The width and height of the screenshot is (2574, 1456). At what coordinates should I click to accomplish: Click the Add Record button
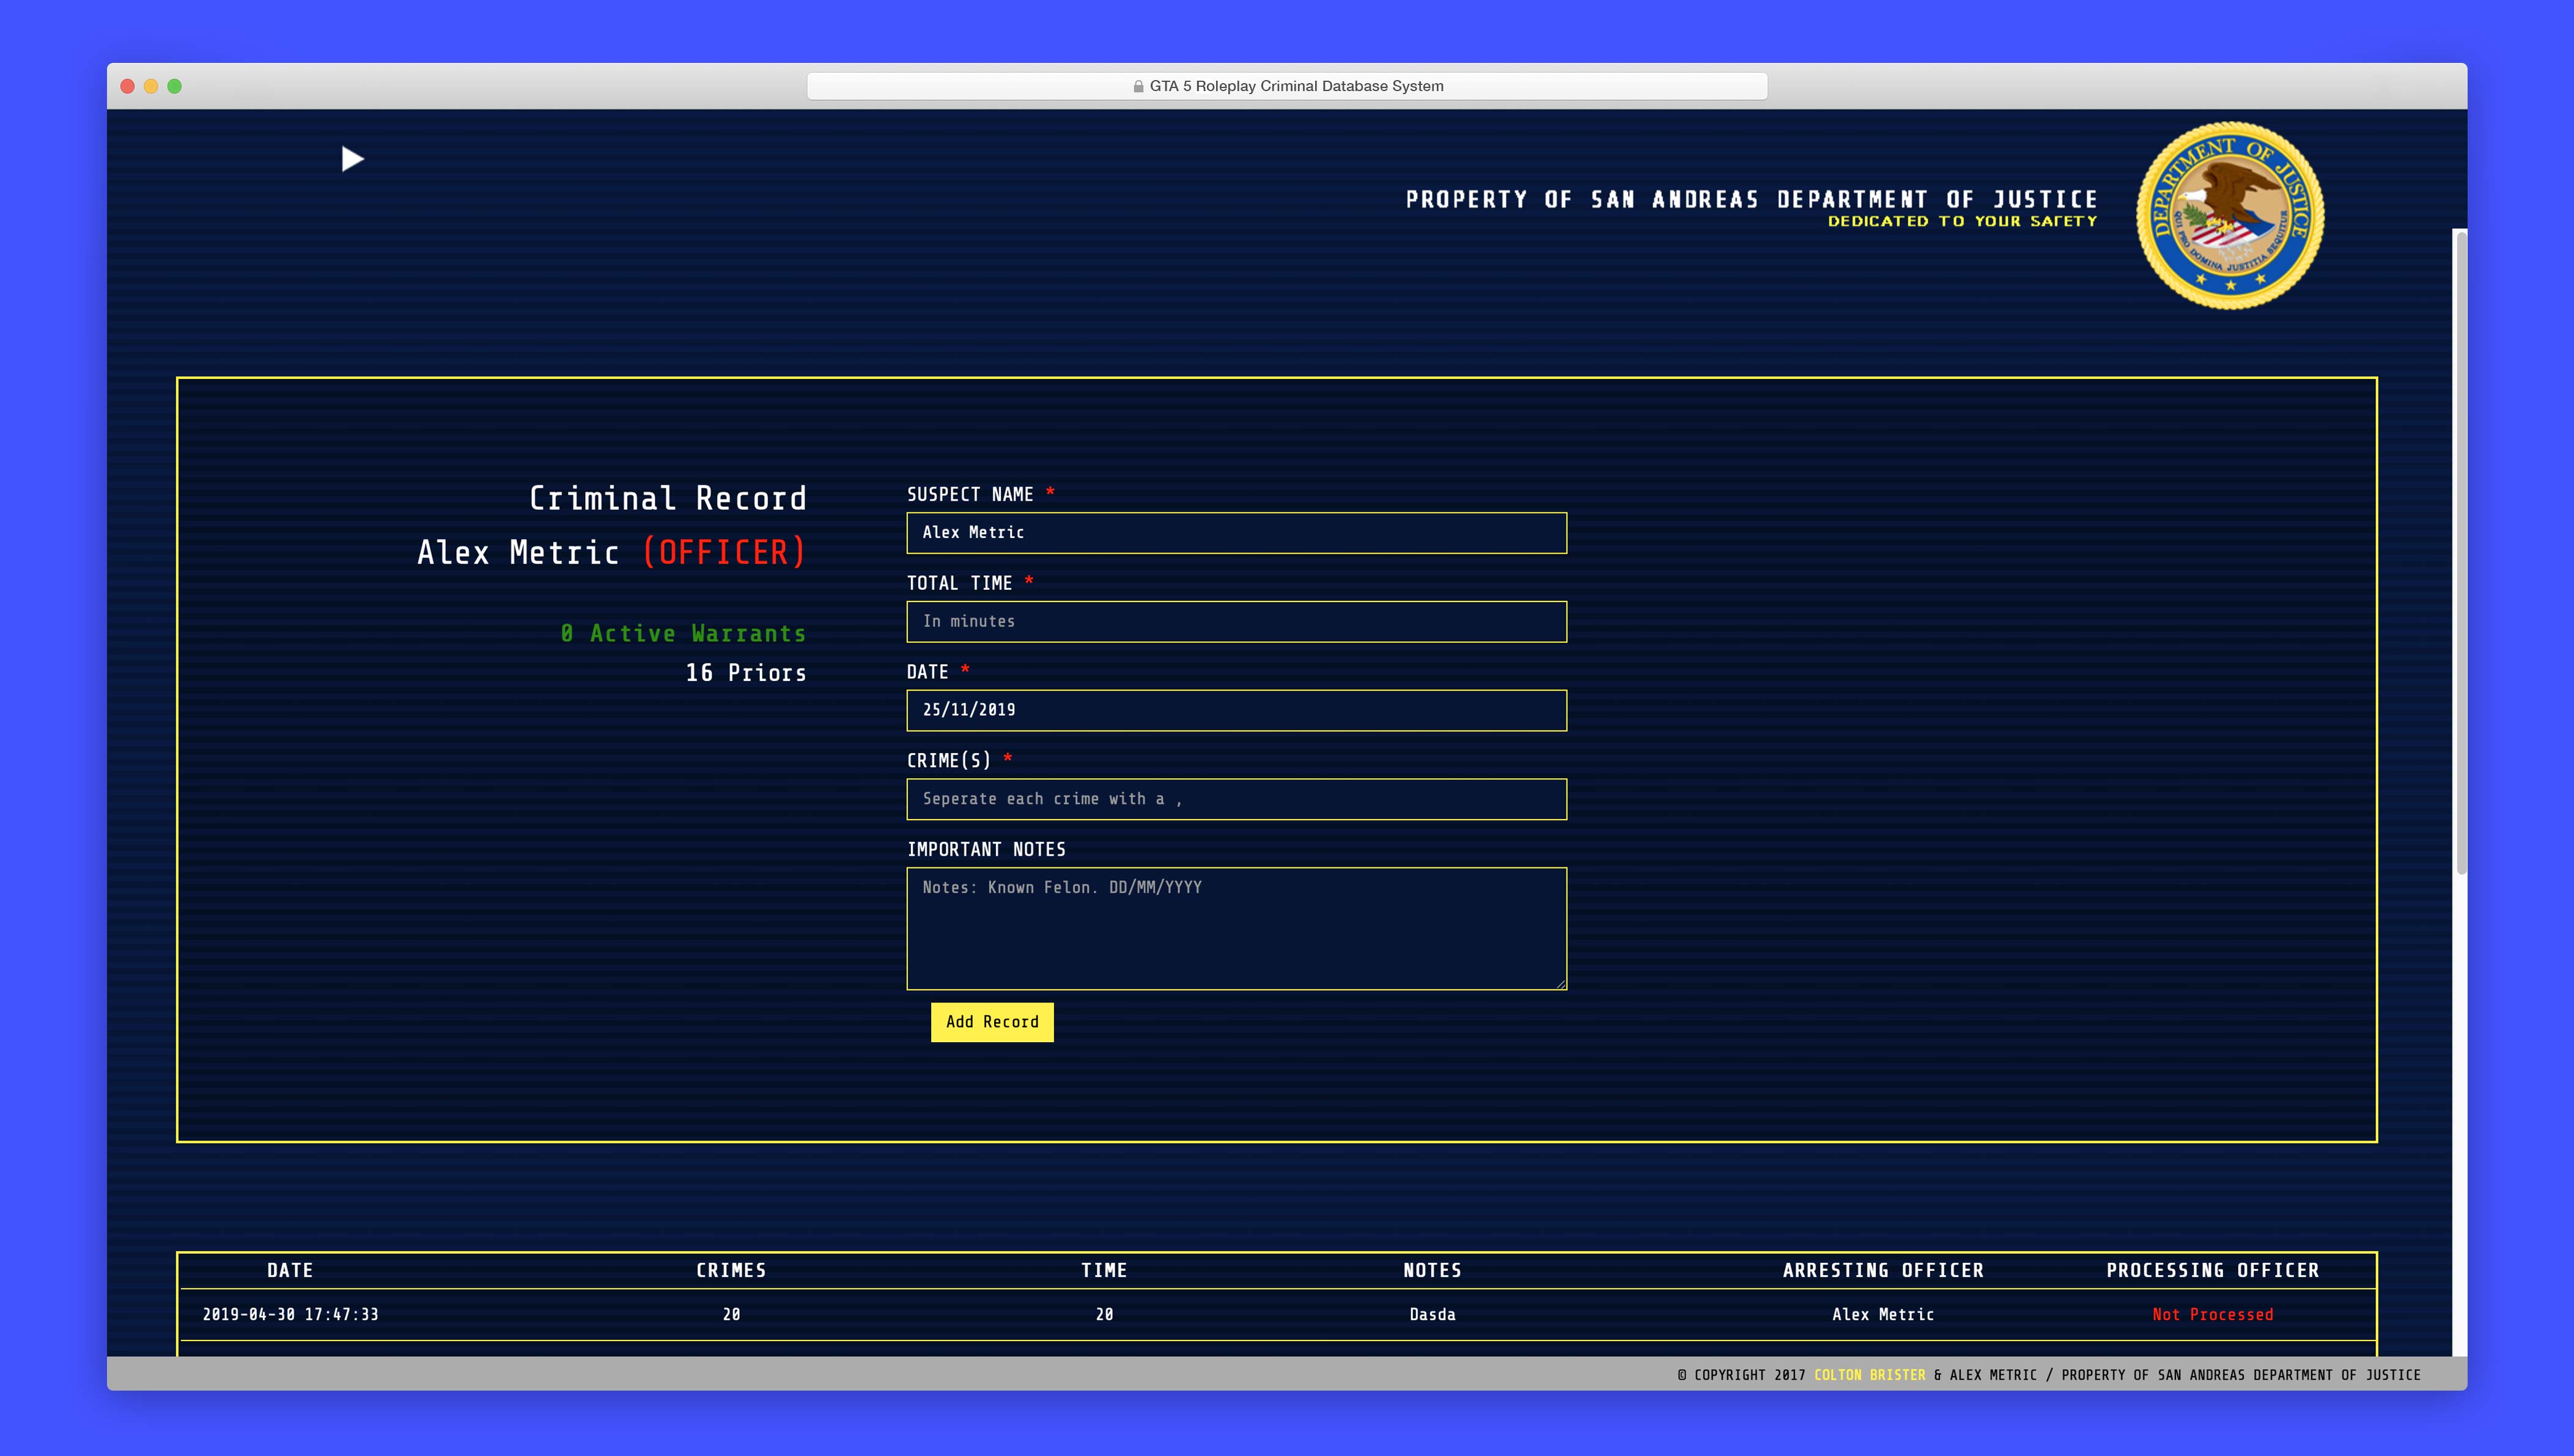click(x=992, y=1022)
